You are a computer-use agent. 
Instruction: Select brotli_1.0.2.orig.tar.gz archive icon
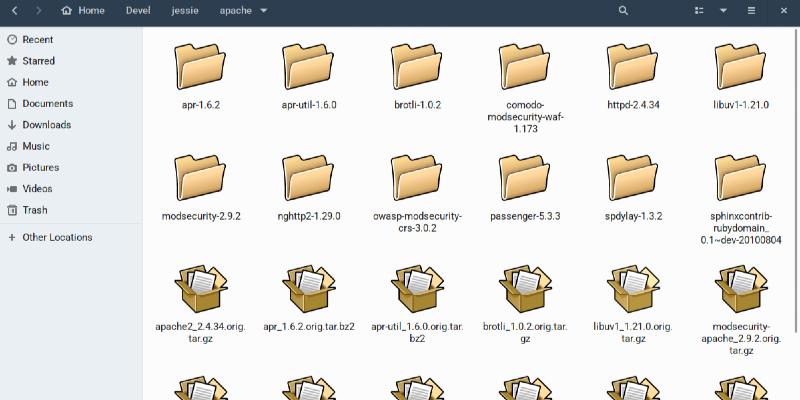524,290
